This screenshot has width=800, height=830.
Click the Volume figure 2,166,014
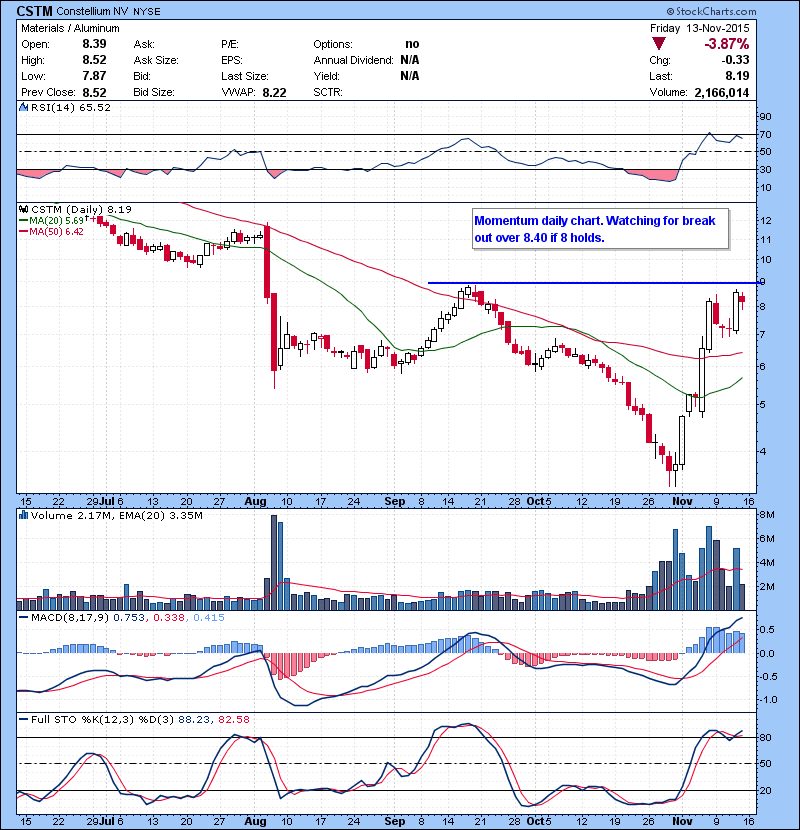coord(722,93)
